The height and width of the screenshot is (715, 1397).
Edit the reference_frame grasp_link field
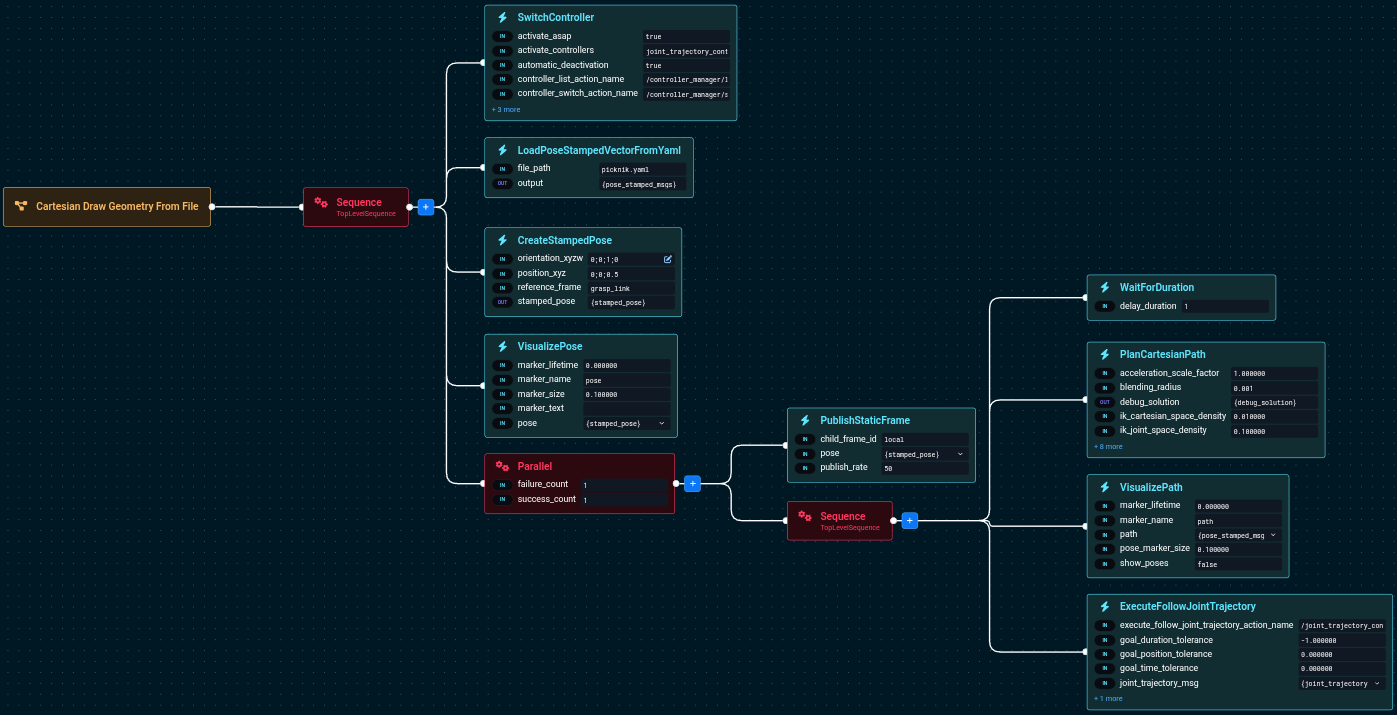coord(631,288)
